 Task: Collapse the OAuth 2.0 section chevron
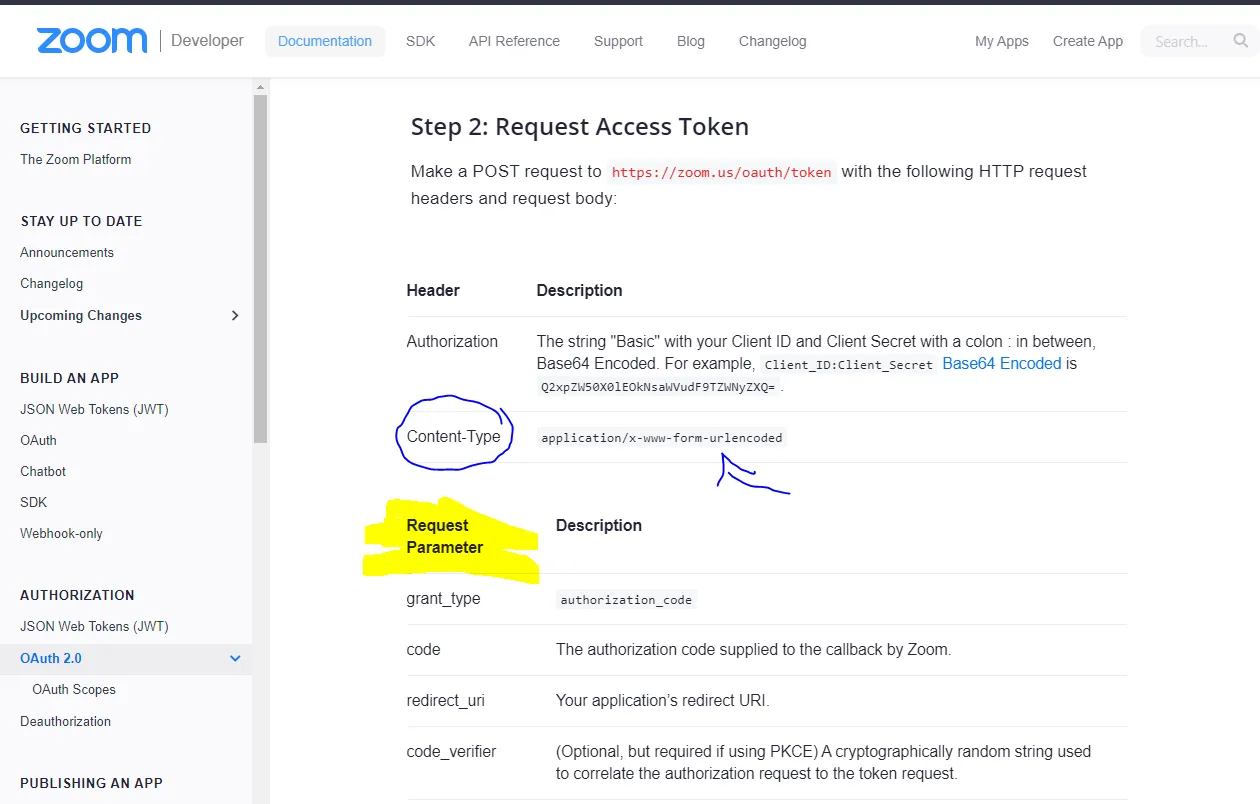[235, 658]
